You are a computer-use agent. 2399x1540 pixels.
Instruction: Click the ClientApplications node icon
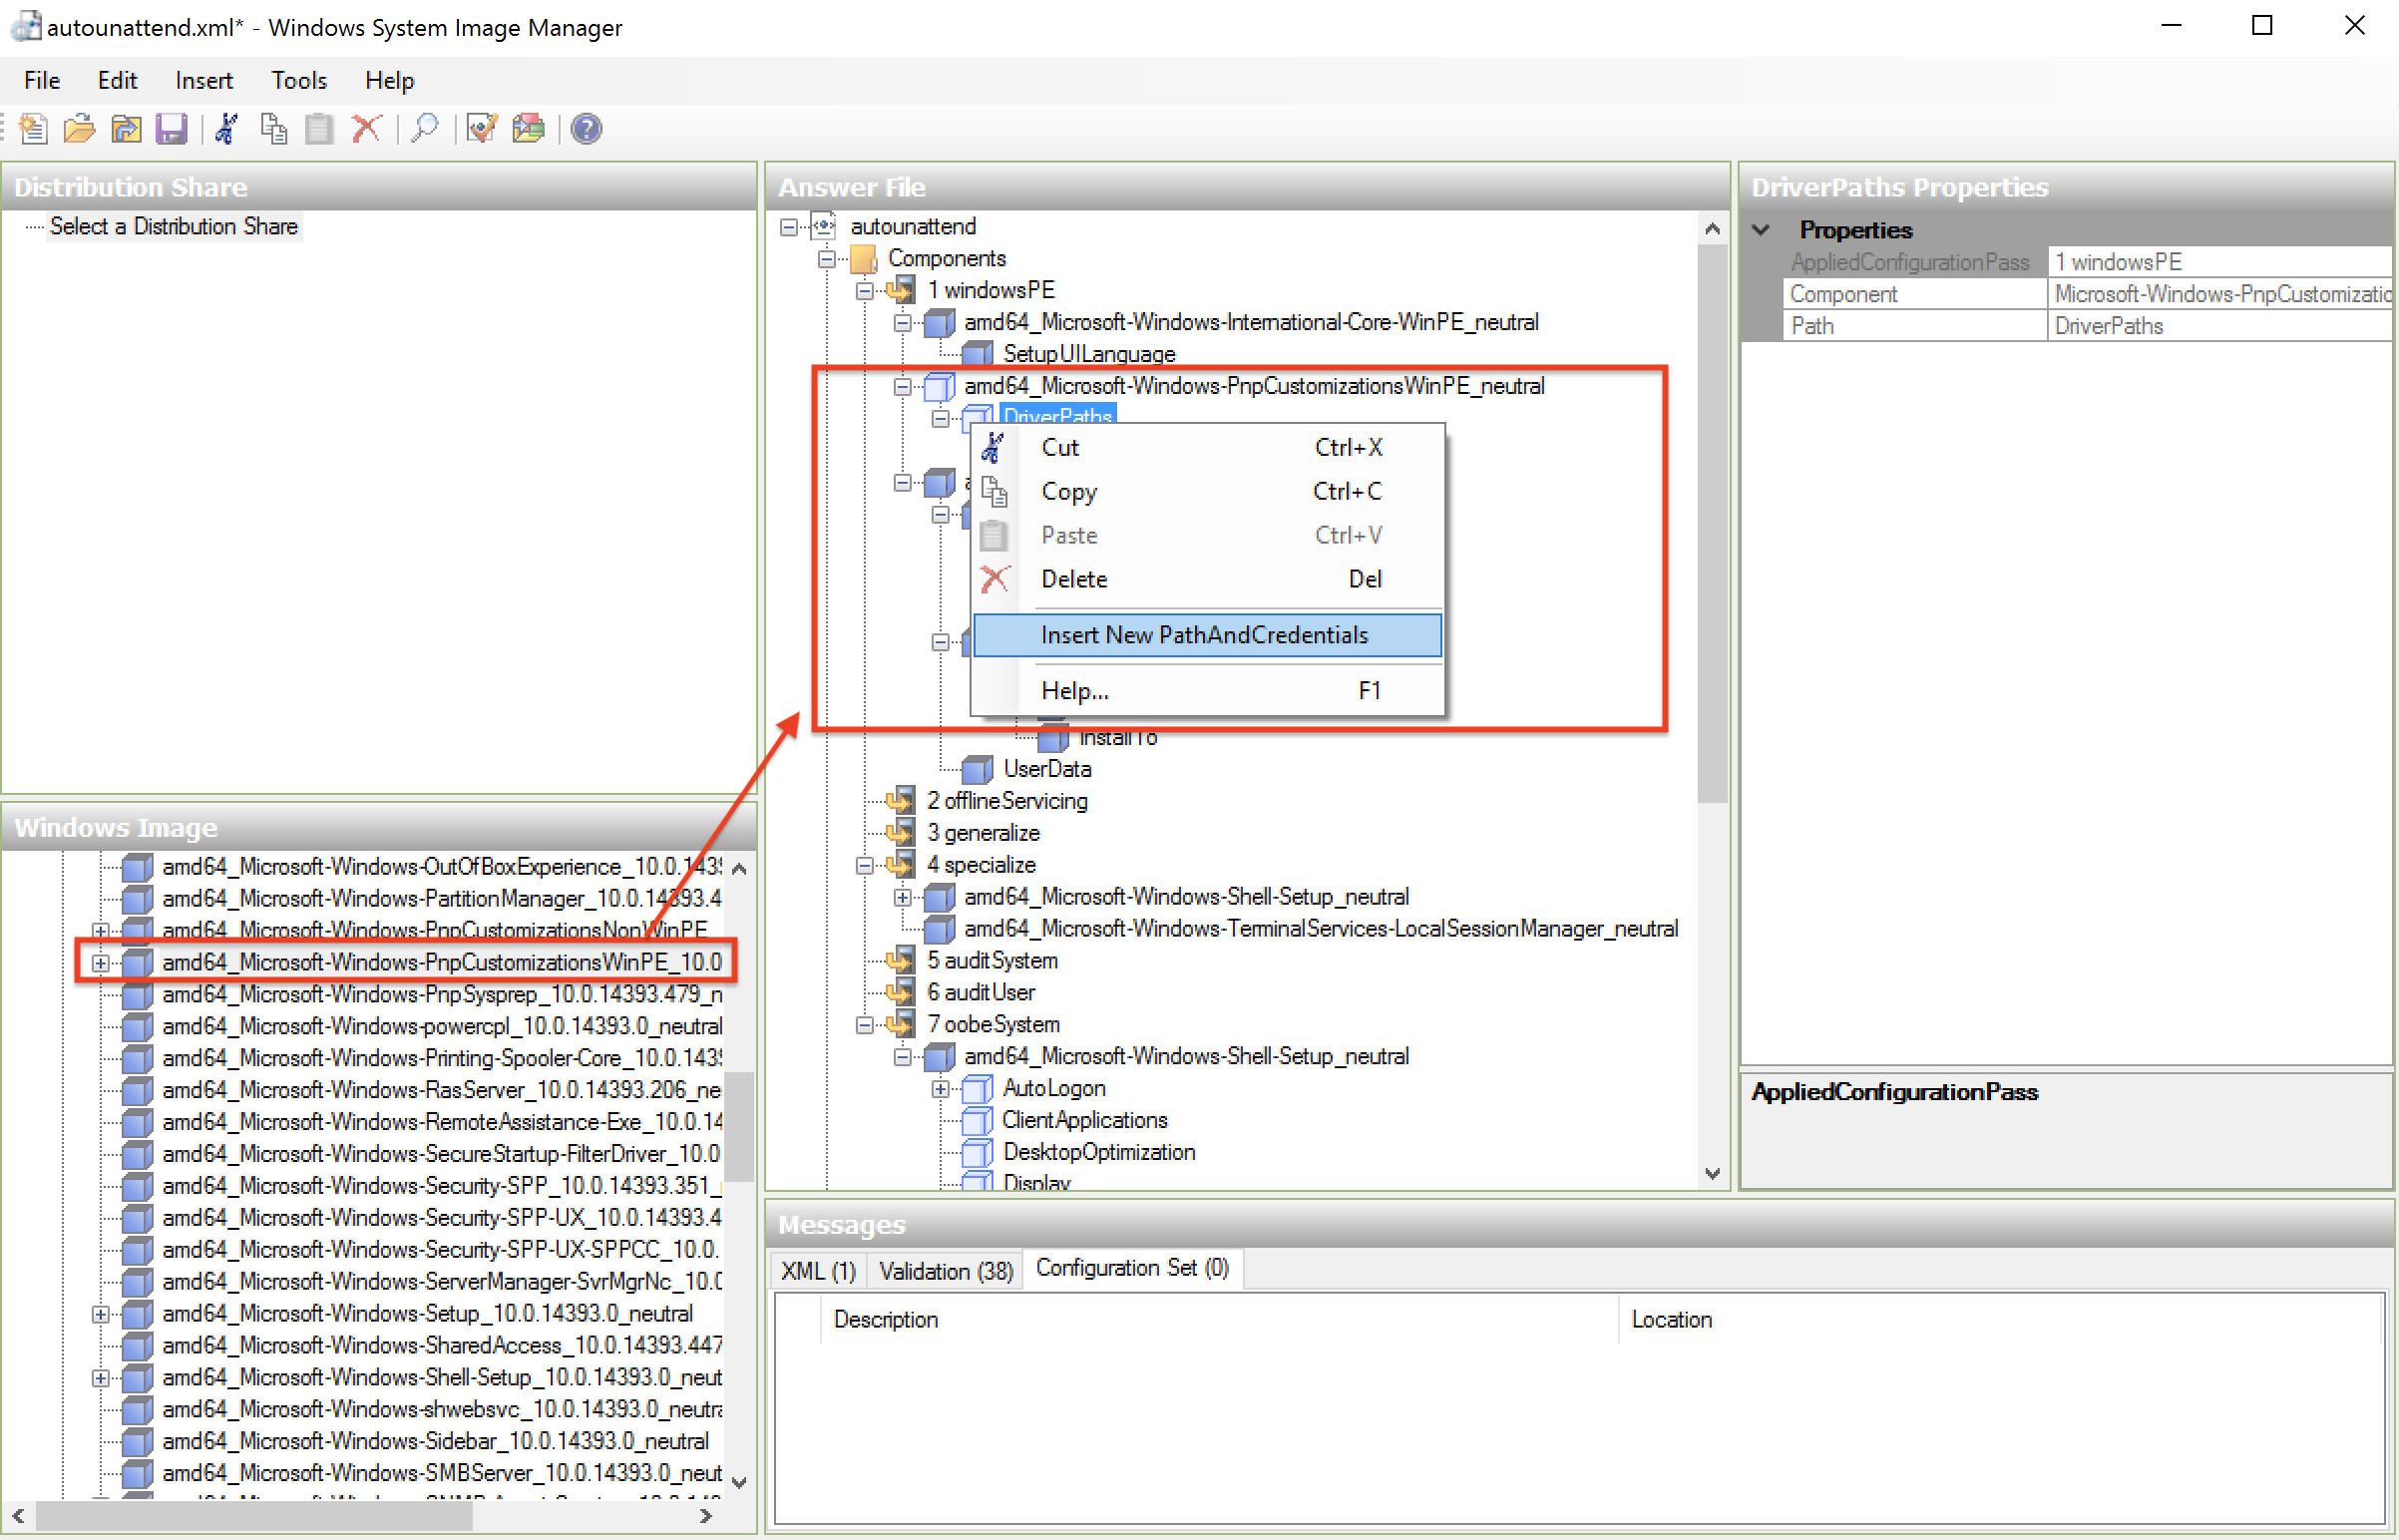(977, 1120)
